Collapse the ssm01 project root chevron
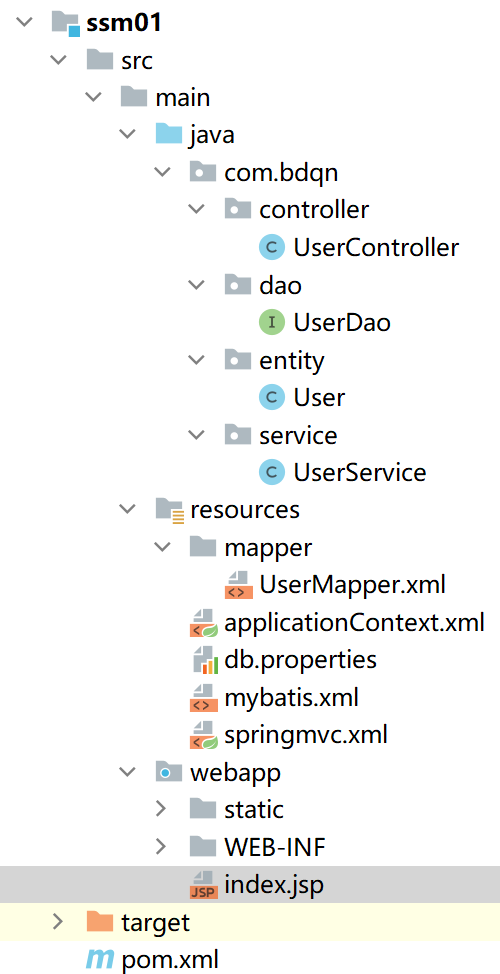The image size is (500, 974). coord(25,23)
